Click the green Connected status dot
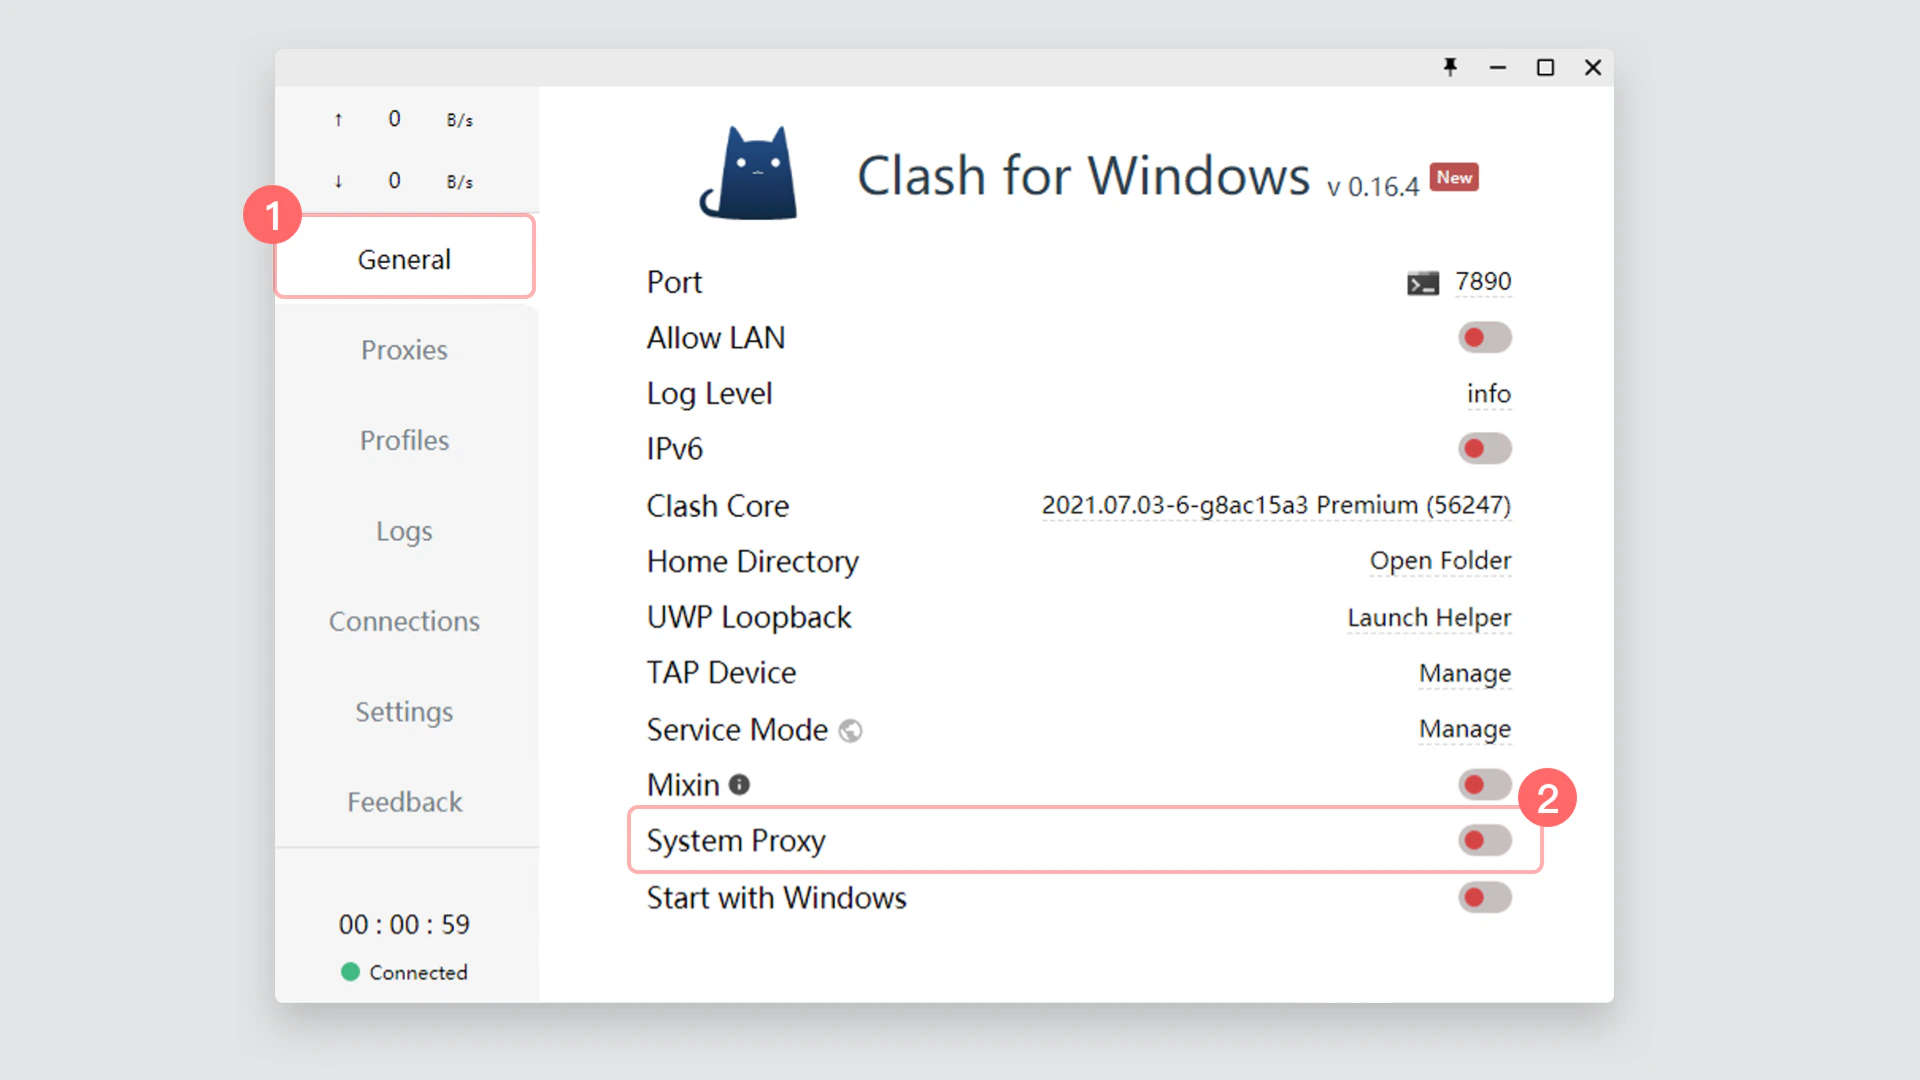Image resolution: width=1920 pixels, height=1080 pixels. click(350, 972)
